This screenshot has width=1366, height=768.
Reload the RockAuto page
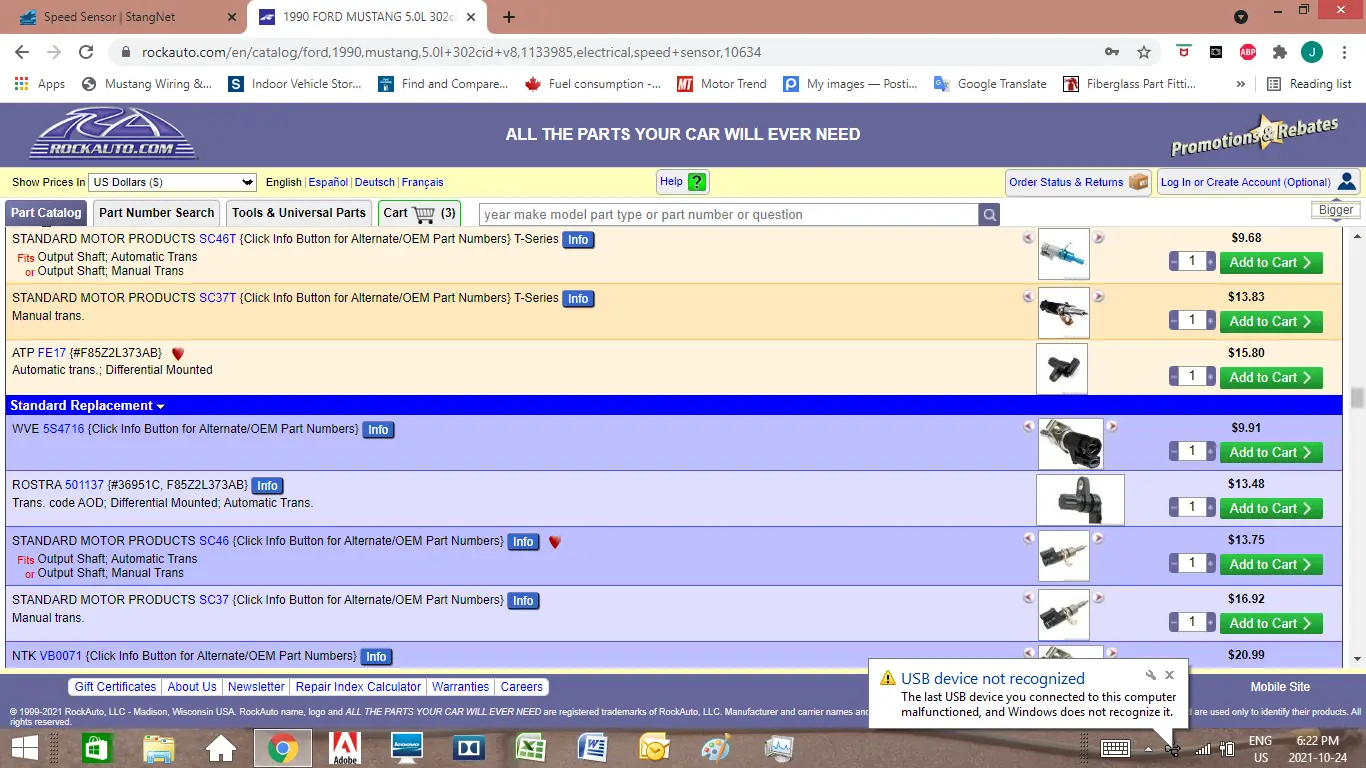pyautogui.click(x=86, y=52)
